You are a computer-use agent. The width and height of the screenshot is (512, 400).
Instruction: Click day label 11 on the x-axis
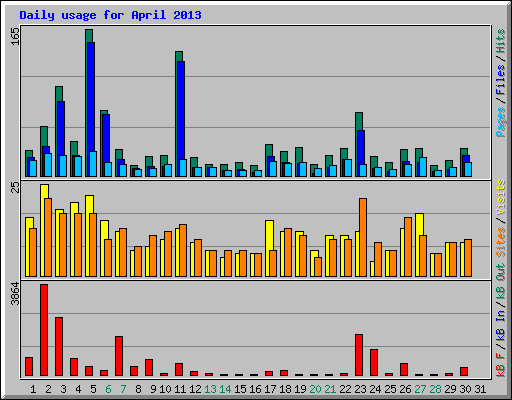pyautogui.click(x=180, y=389)
